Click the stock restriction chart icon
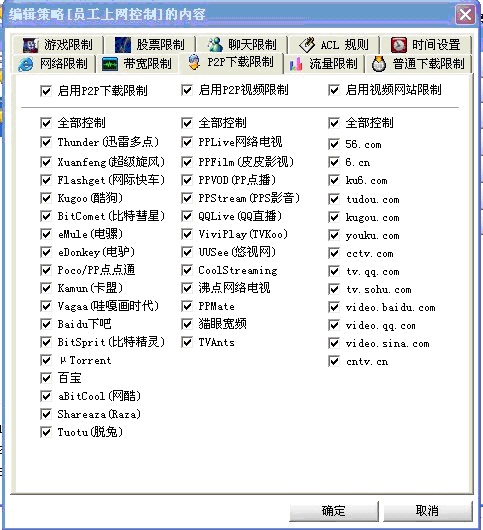 [x=123, y=45]
